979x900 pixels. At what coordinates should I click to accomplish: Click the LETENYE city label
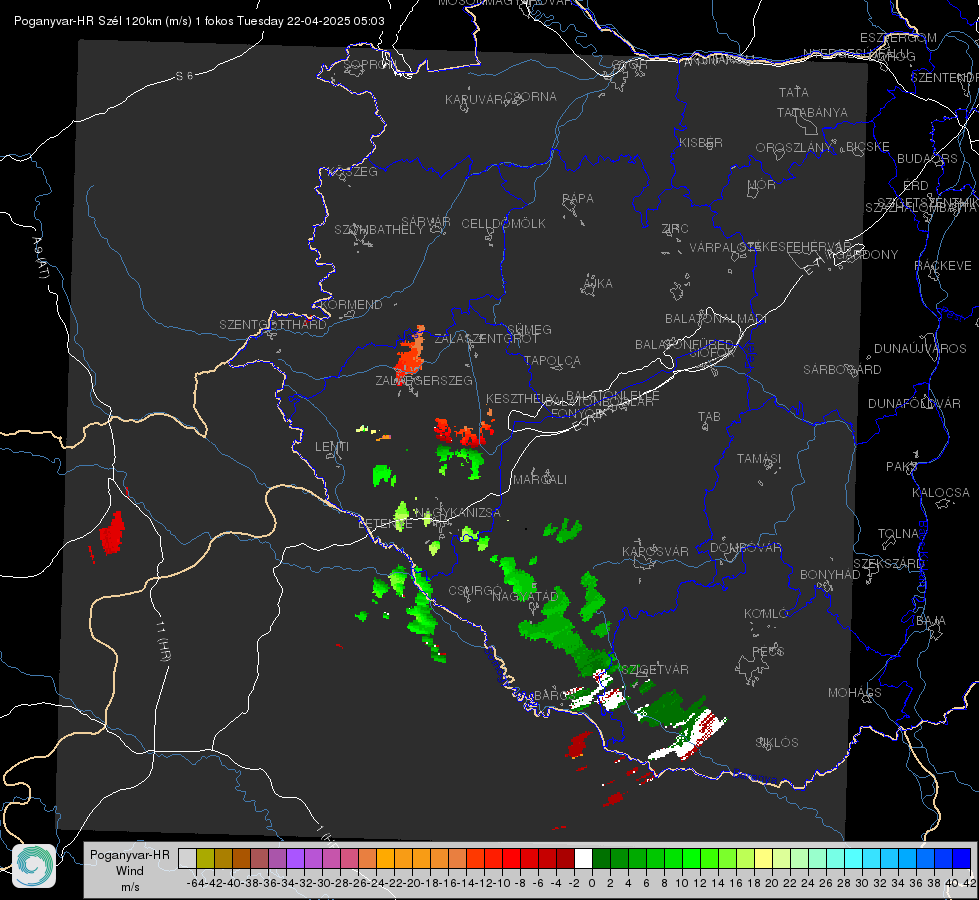pos(385,524)
